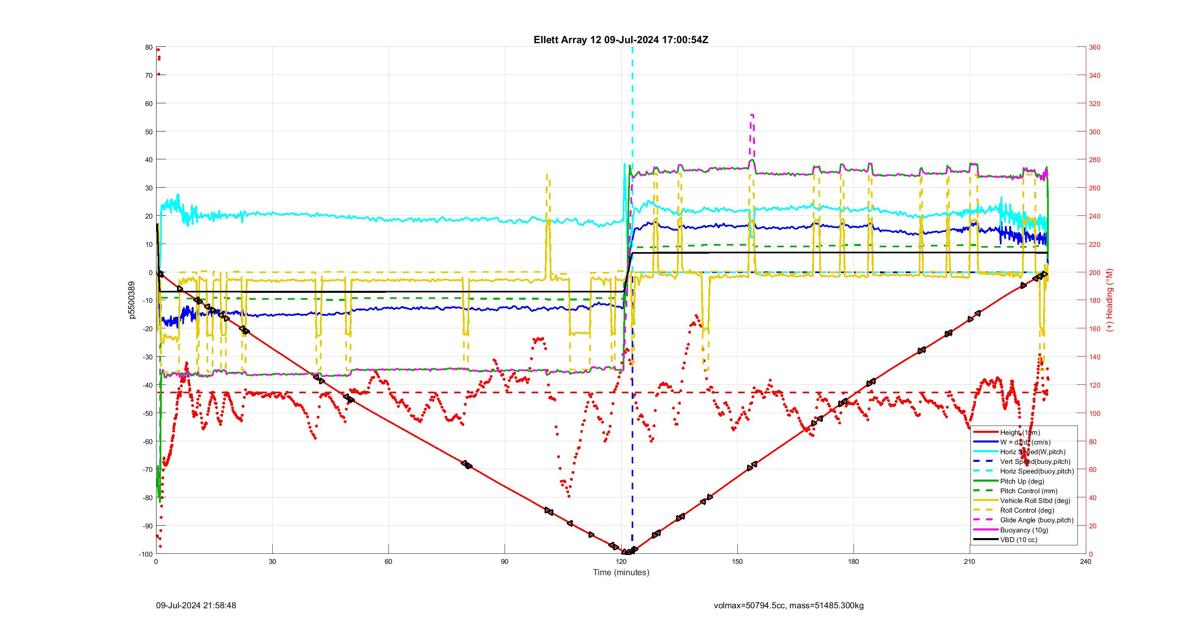Click the magenta Buoyancy line sample in legend
This screenshot has width=1200, height=622.
[985, 530]
